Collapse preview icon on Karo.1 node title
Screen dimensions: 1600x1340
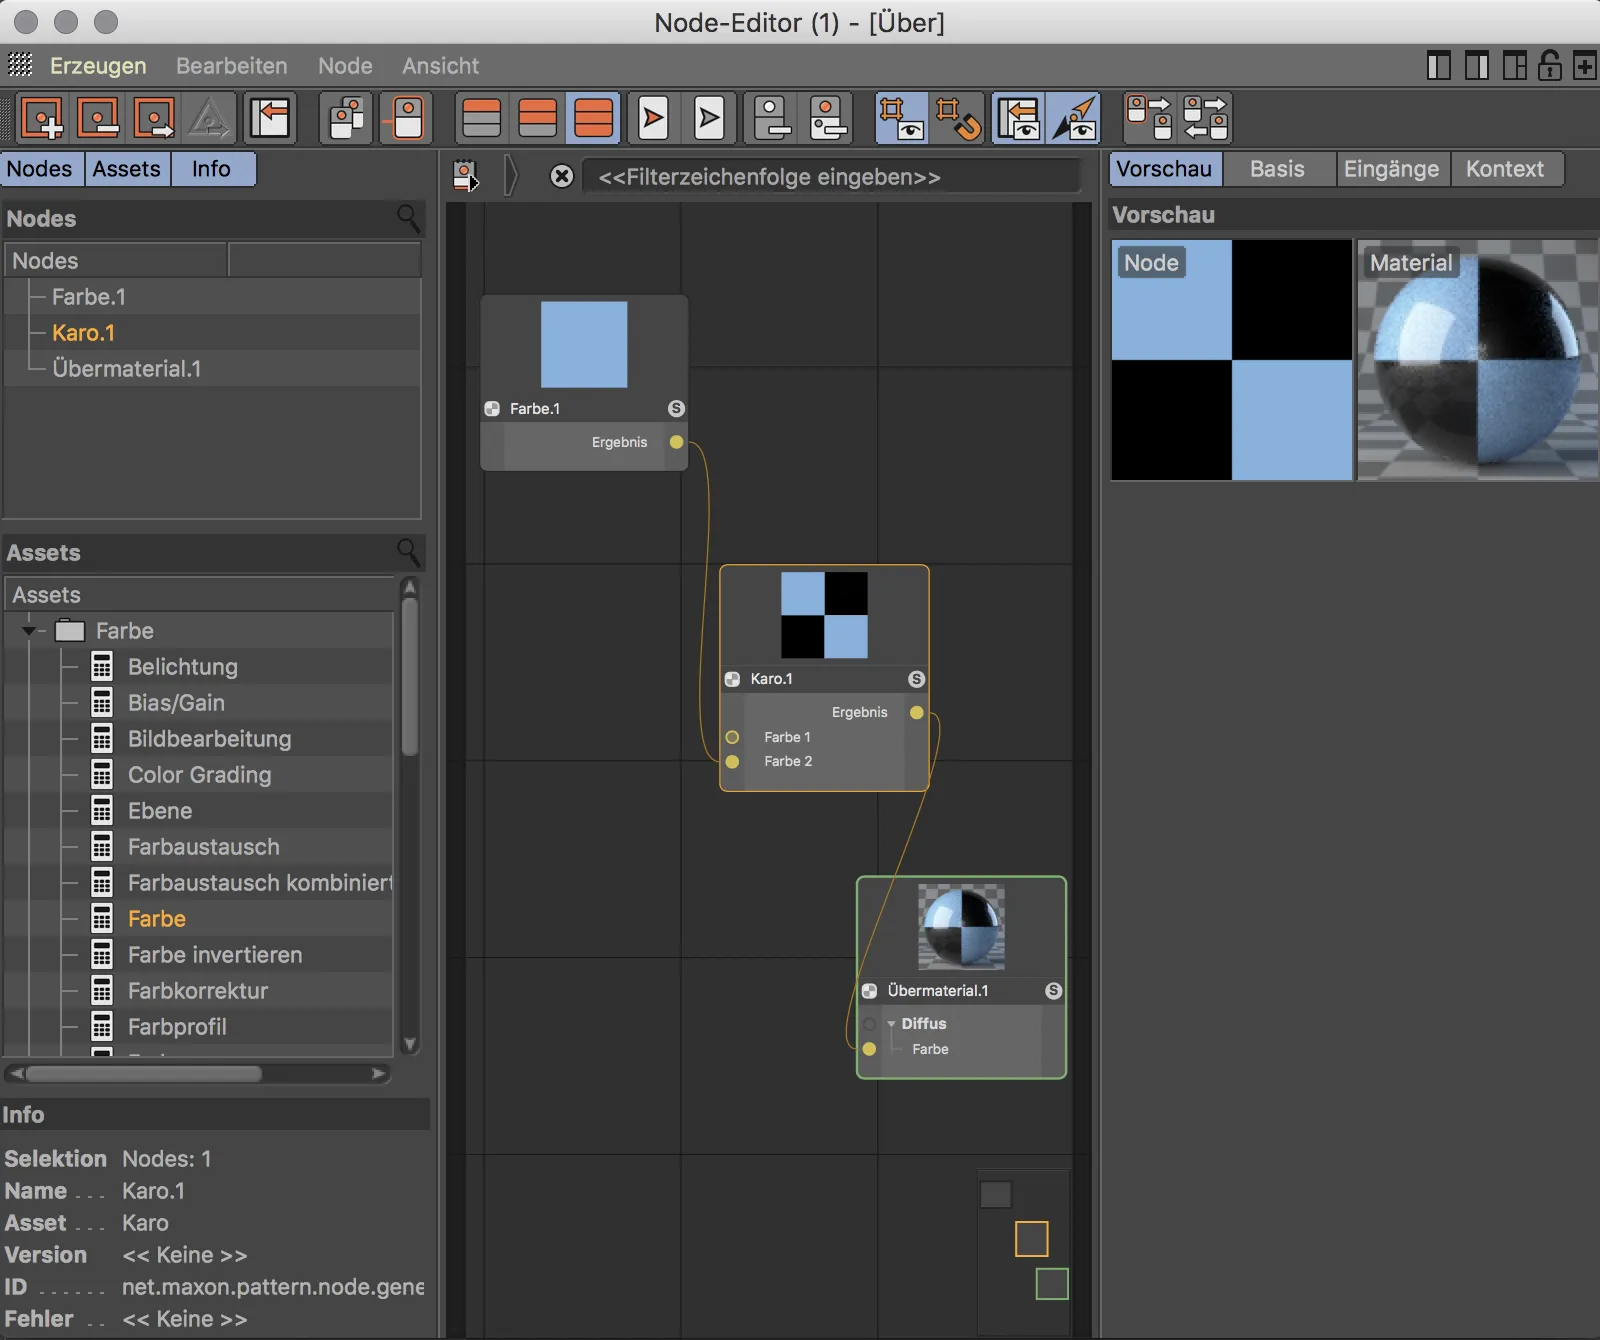click(x=732, y=679)
